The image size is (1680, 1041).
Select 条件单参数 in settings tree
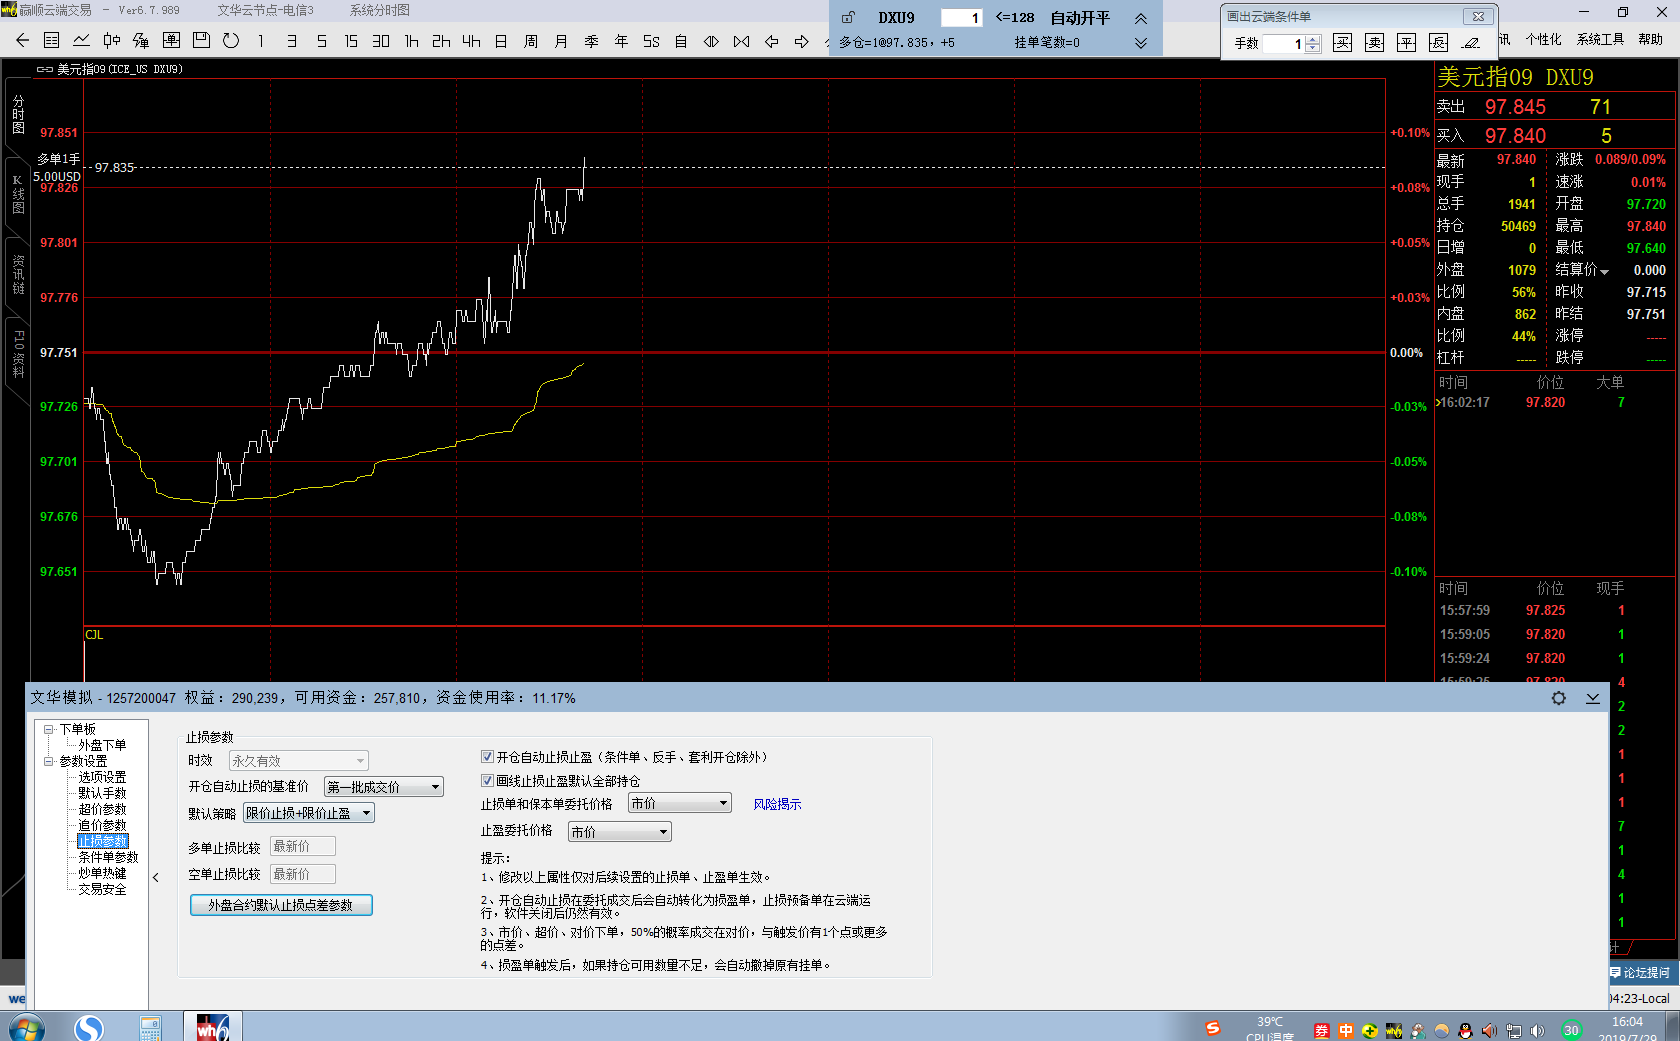108,857
